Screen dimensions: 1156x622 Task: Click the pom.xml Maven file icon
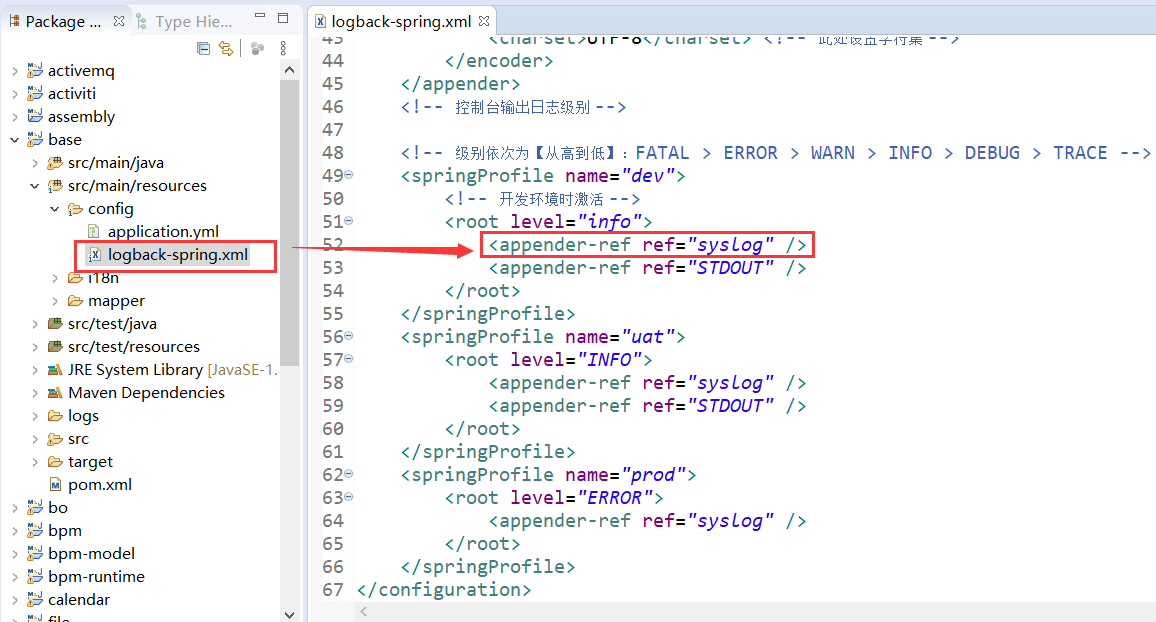(55, 485)
